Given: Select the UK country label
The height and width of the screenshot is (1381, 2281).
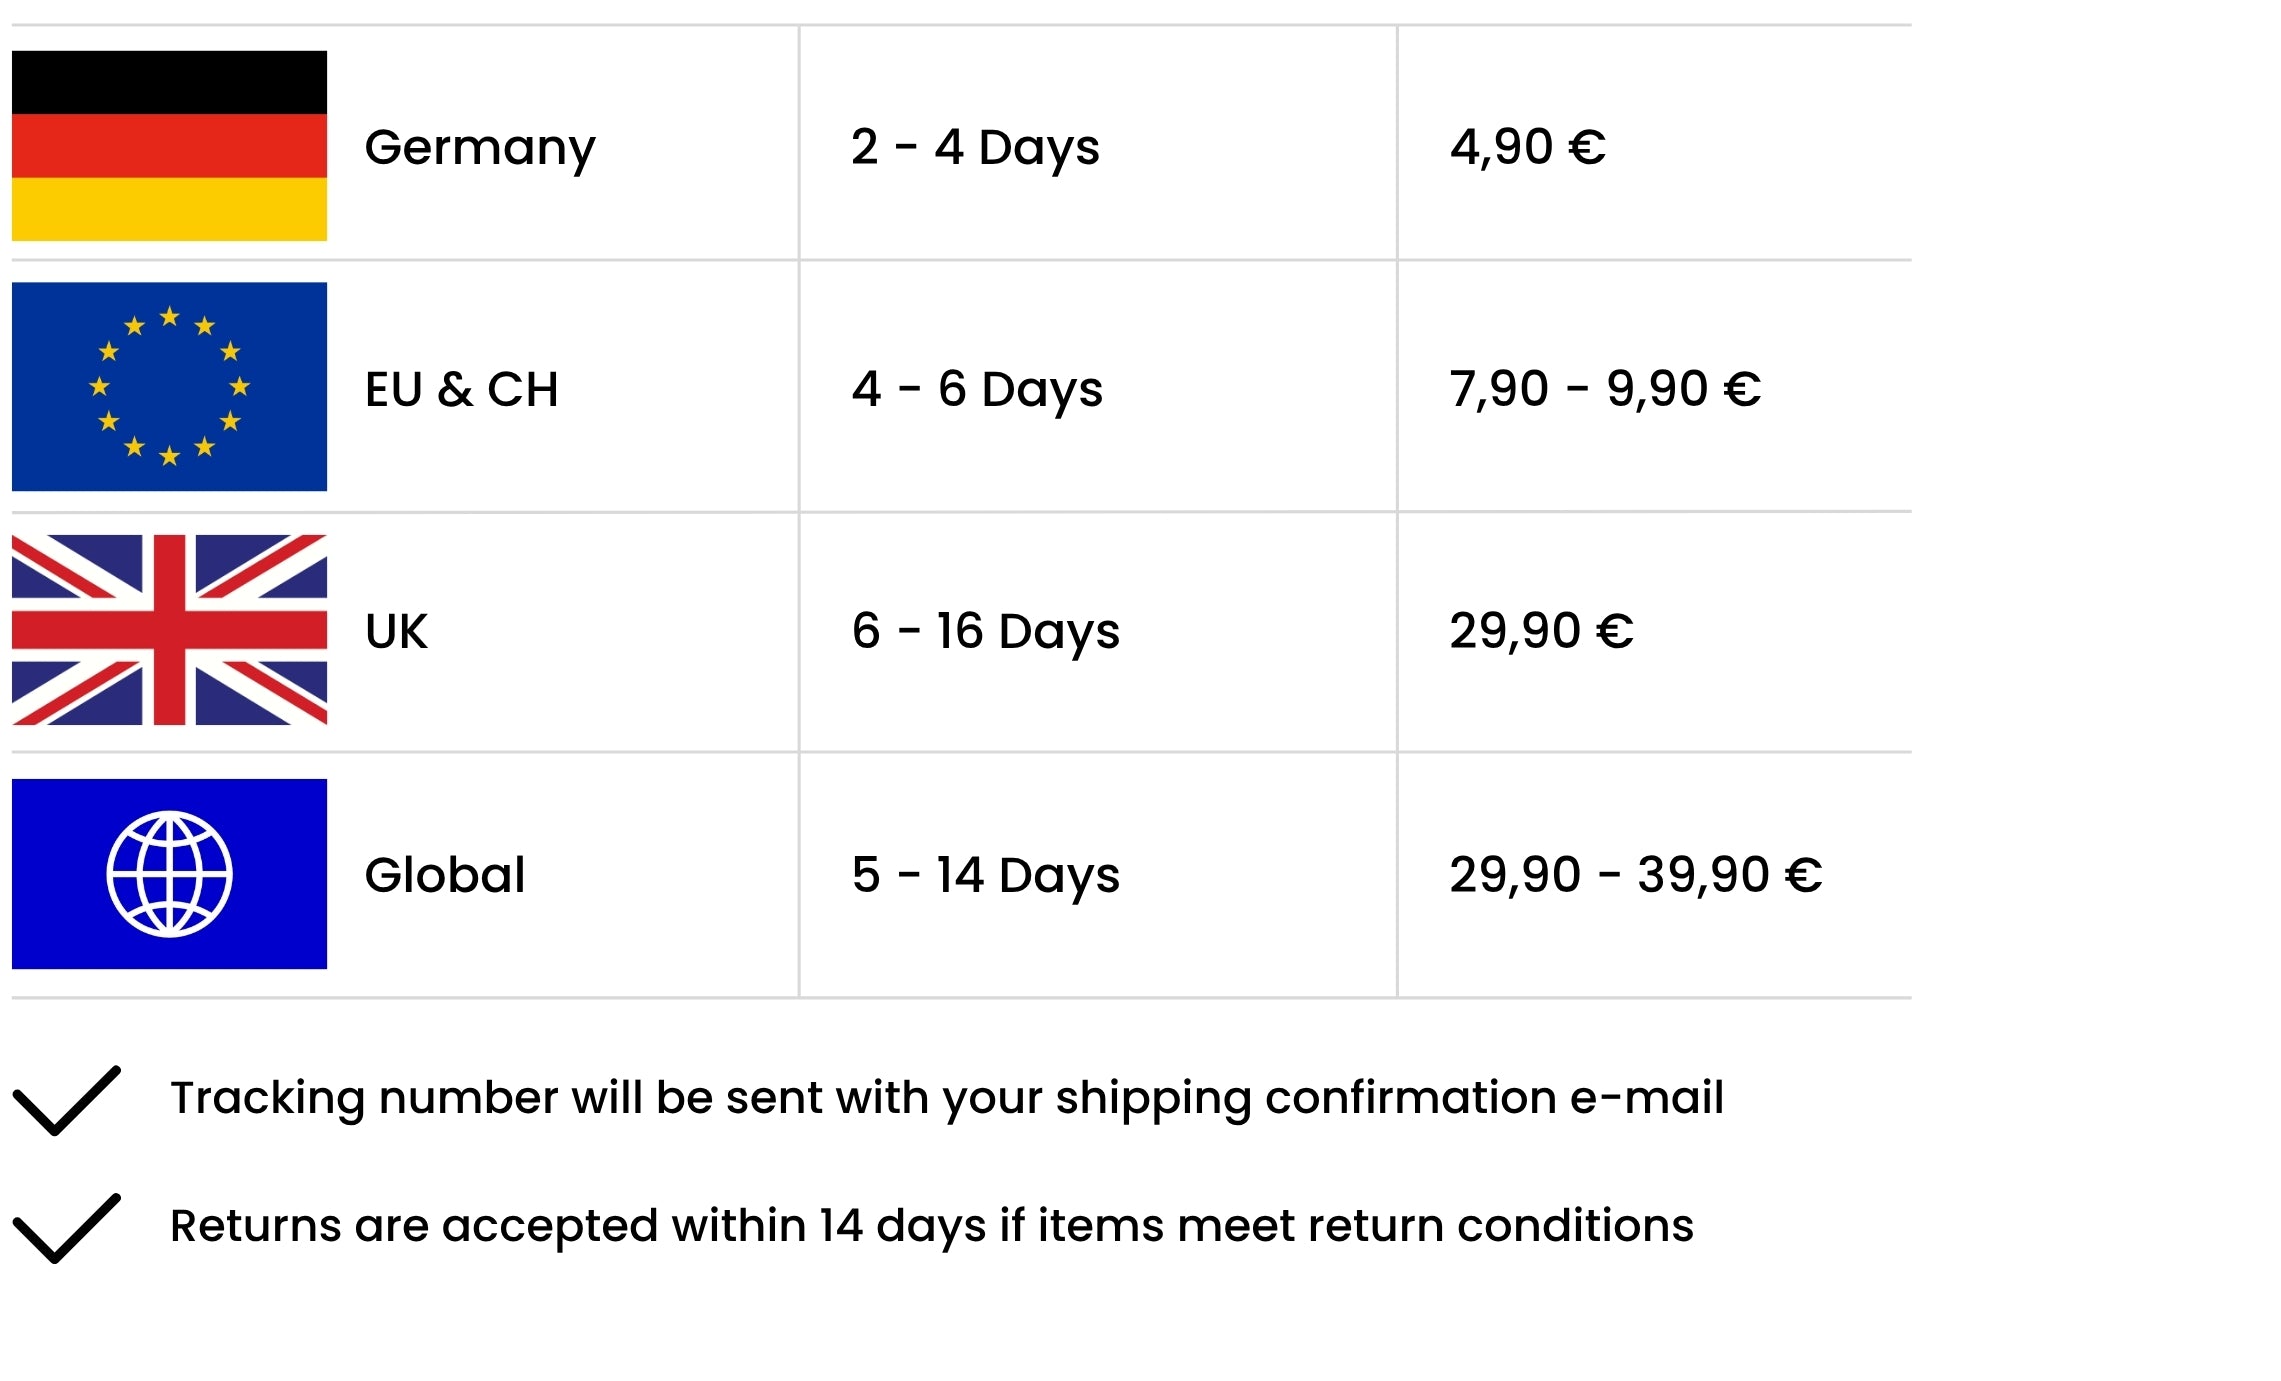Looking at the screenshot, I should [396, 631].
